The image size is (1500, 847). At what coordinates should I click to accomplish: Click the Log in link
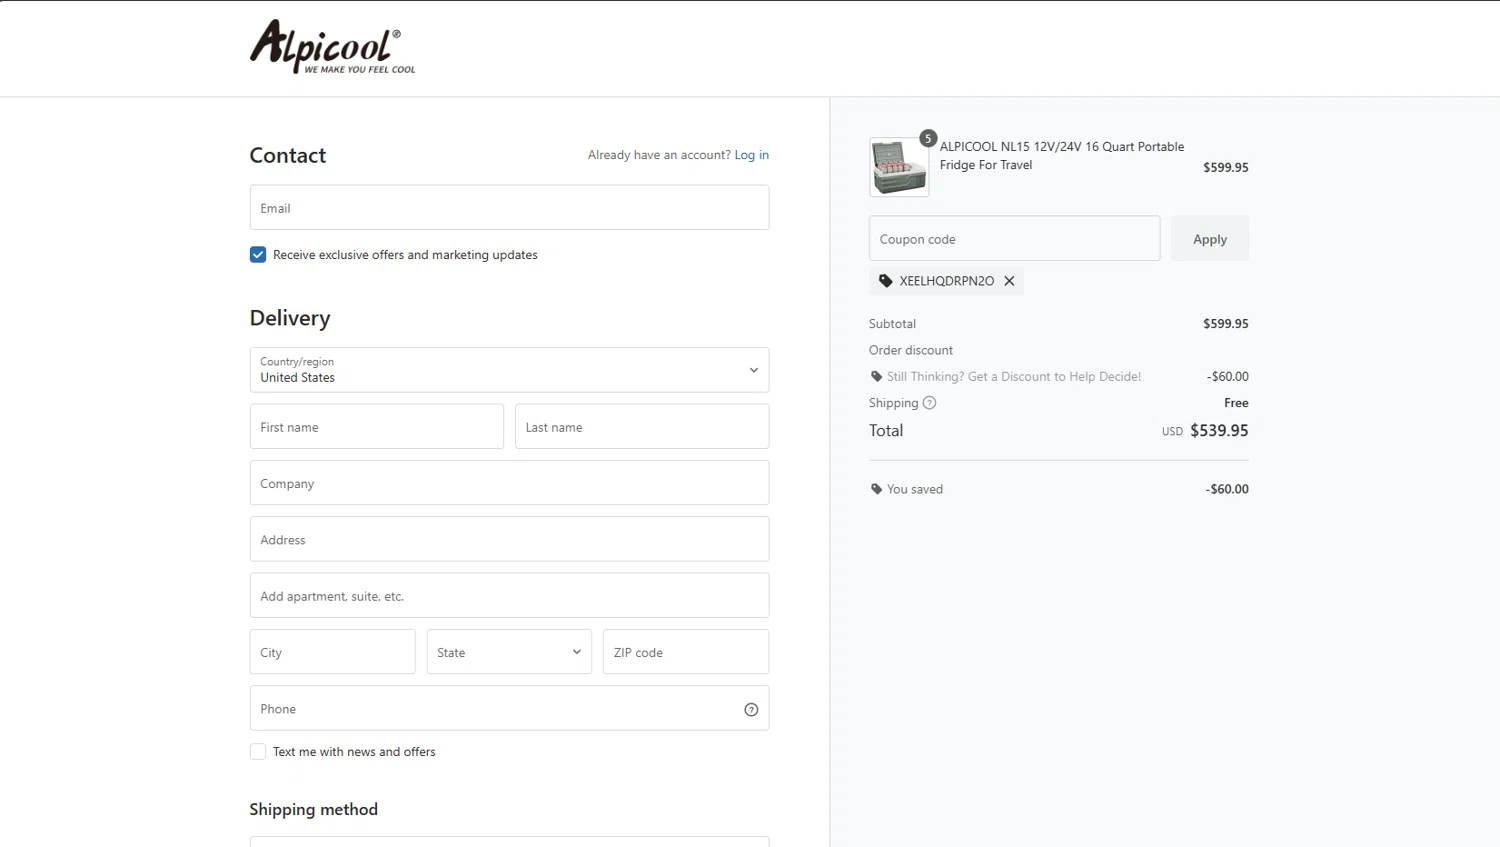pos(751,155)
